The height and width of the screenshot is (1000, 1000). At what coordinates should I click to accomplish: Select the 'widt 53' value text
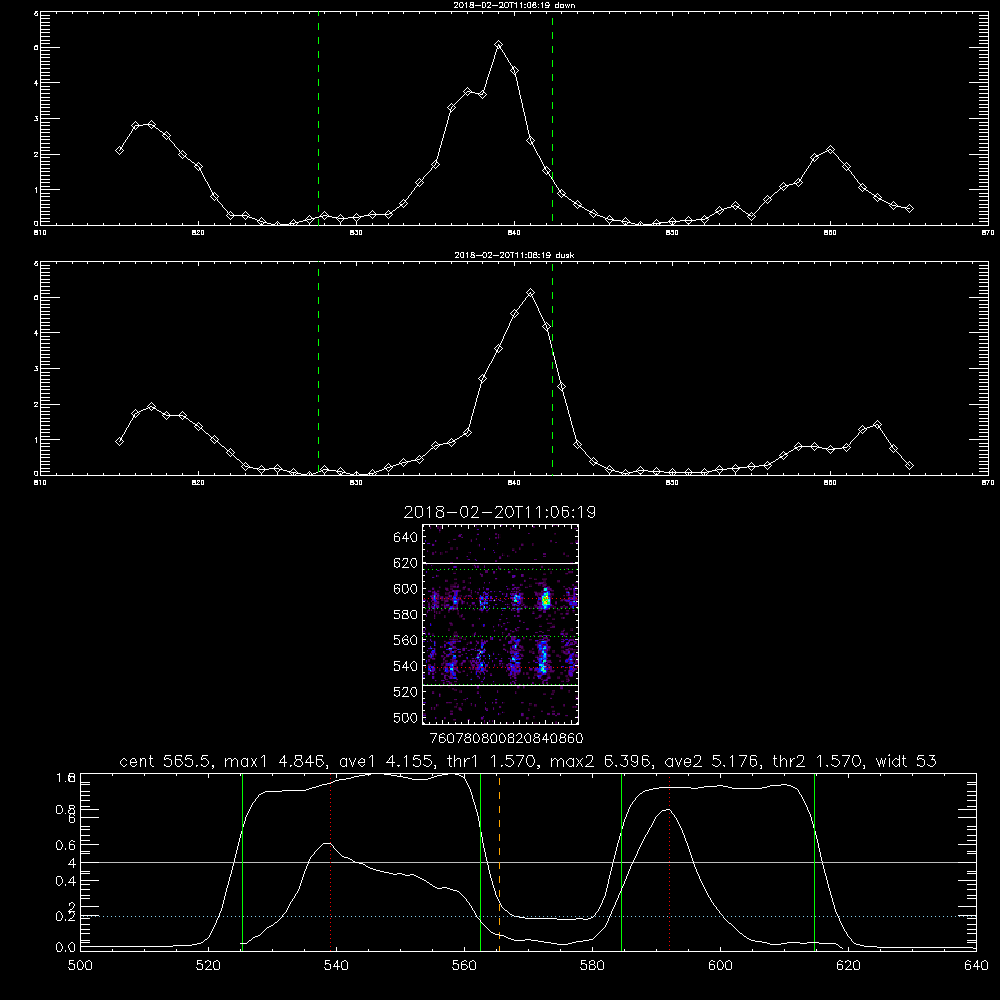point(906,761)
